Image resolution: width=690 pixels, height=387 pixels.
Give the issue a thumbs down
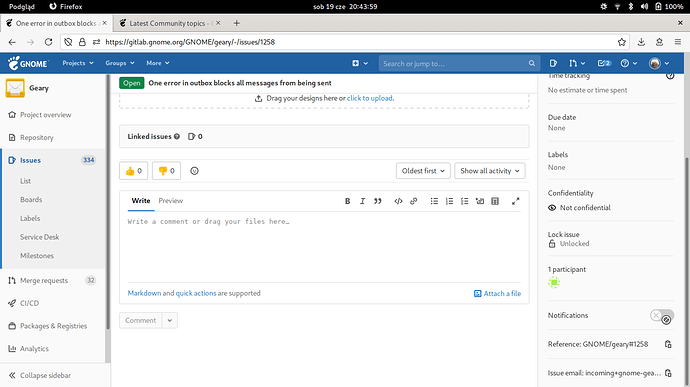tap(166, 171)
